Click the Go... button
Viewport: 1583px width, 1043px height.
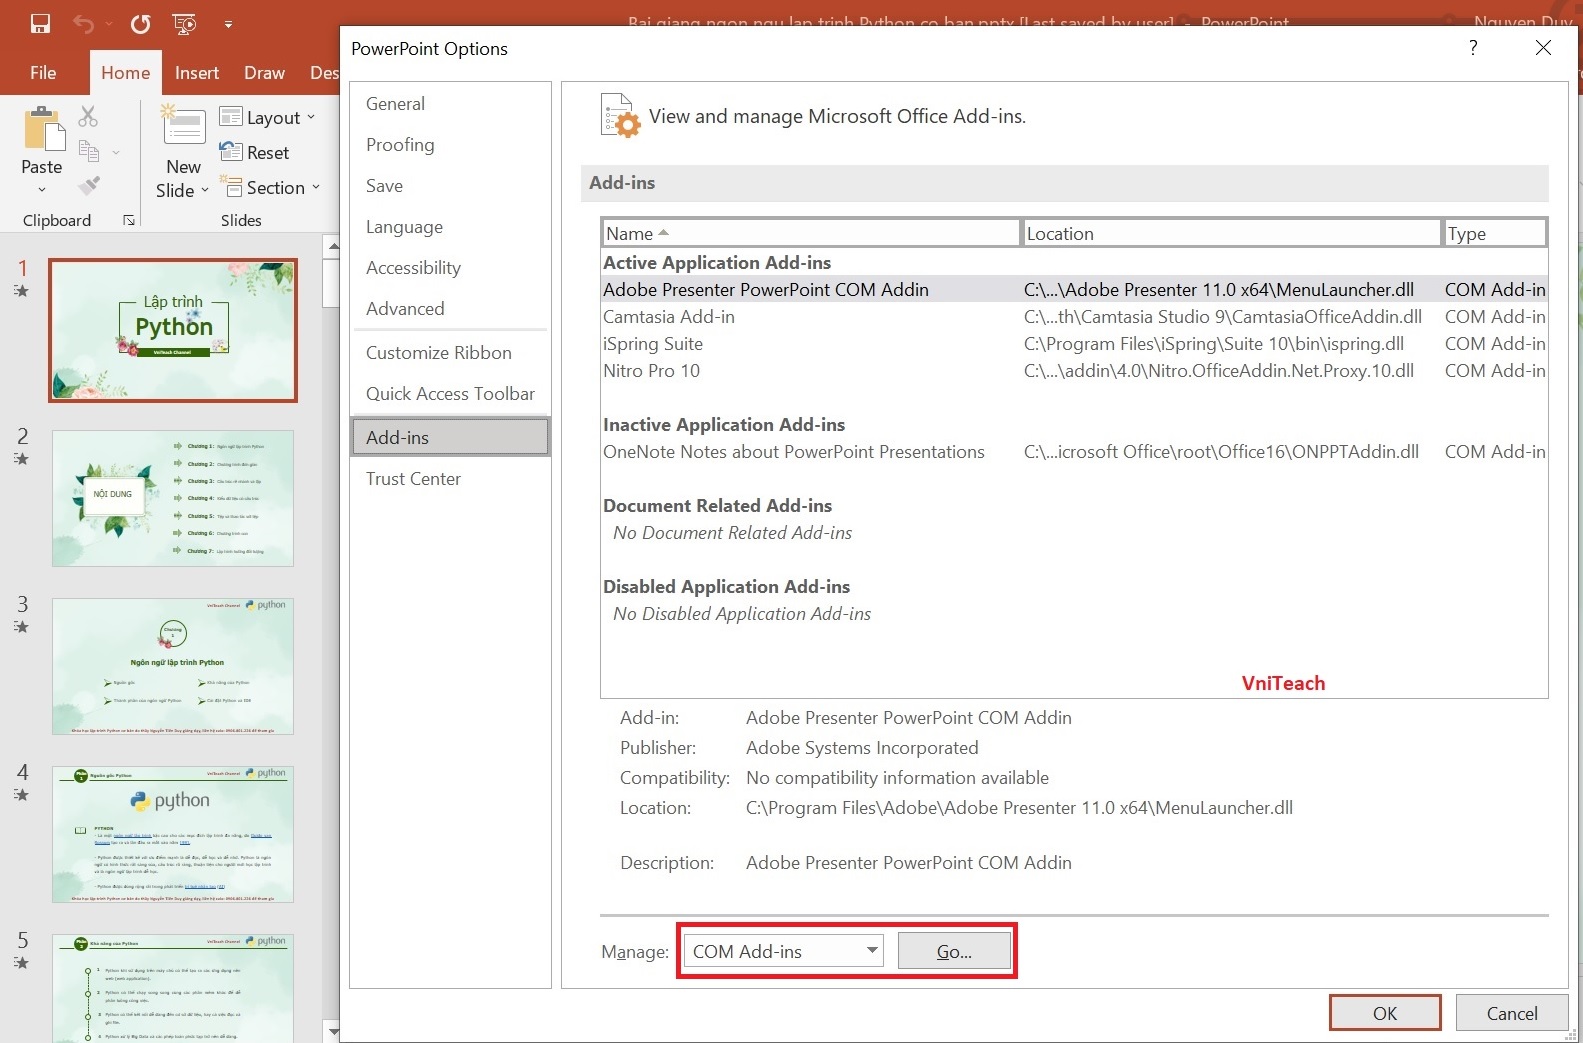pos(953,951)
